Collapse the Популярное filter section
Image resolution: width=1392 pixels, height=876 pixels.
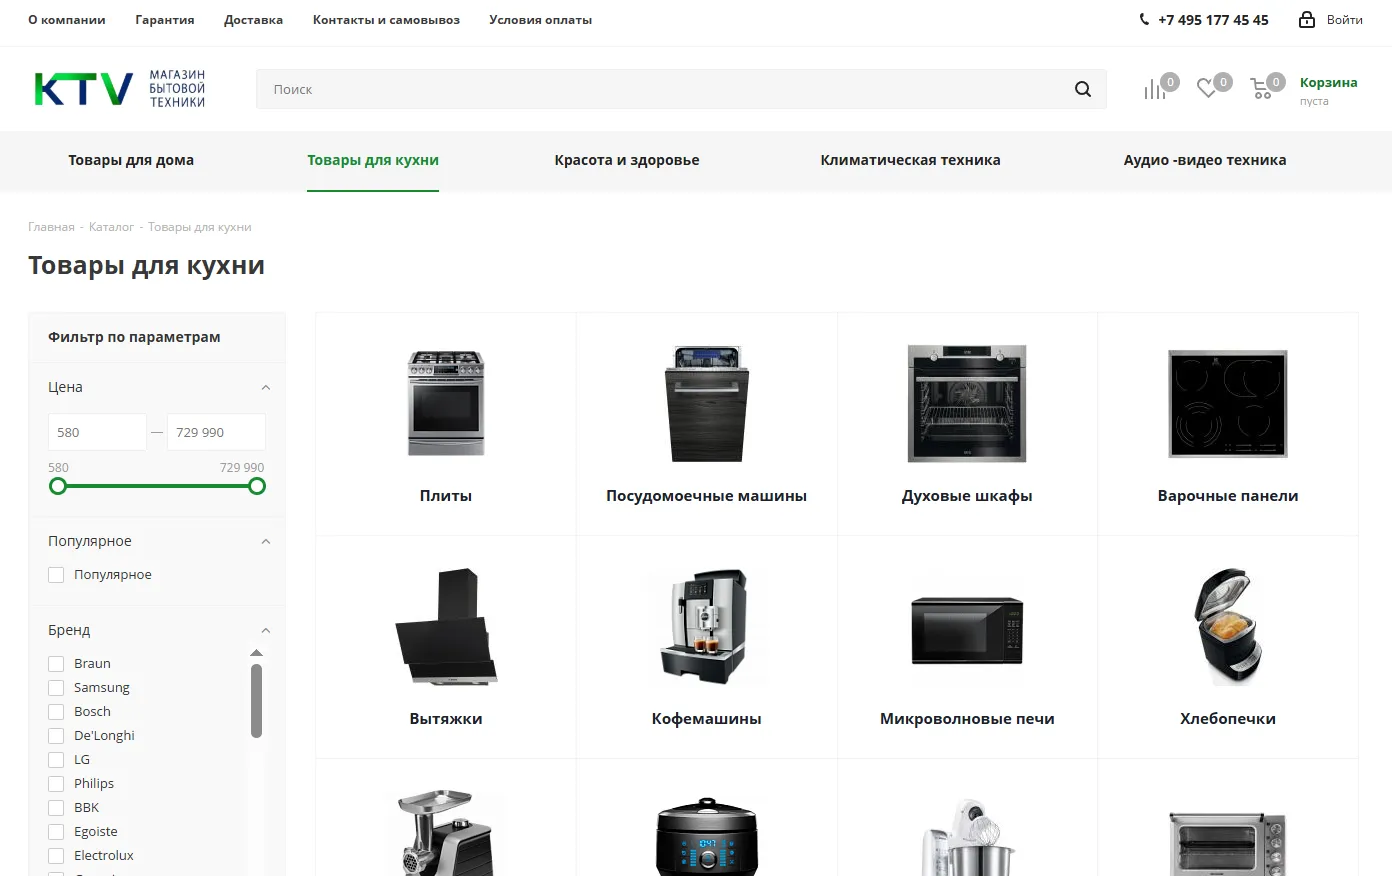tap(265, 542)
